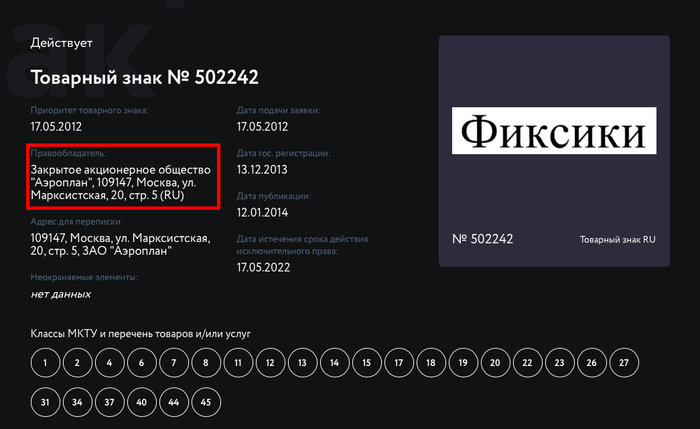
Task: Select MKTU class 26 circle
Action: click(592, 362)
